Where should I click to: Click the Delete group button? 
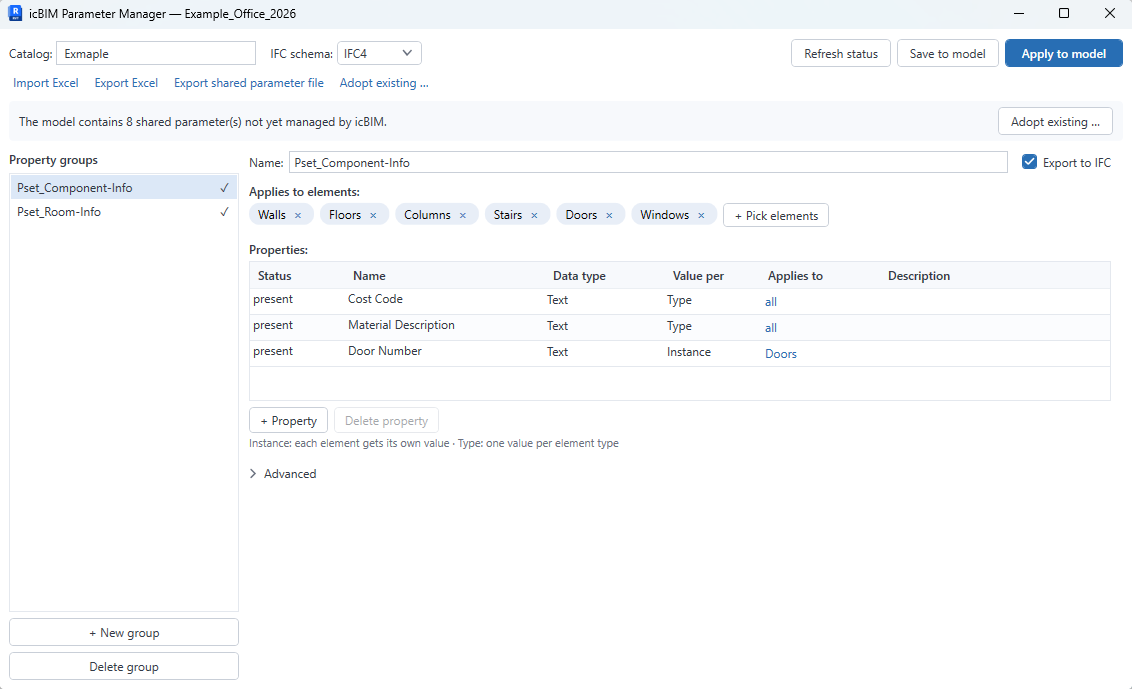click(123, 667)
